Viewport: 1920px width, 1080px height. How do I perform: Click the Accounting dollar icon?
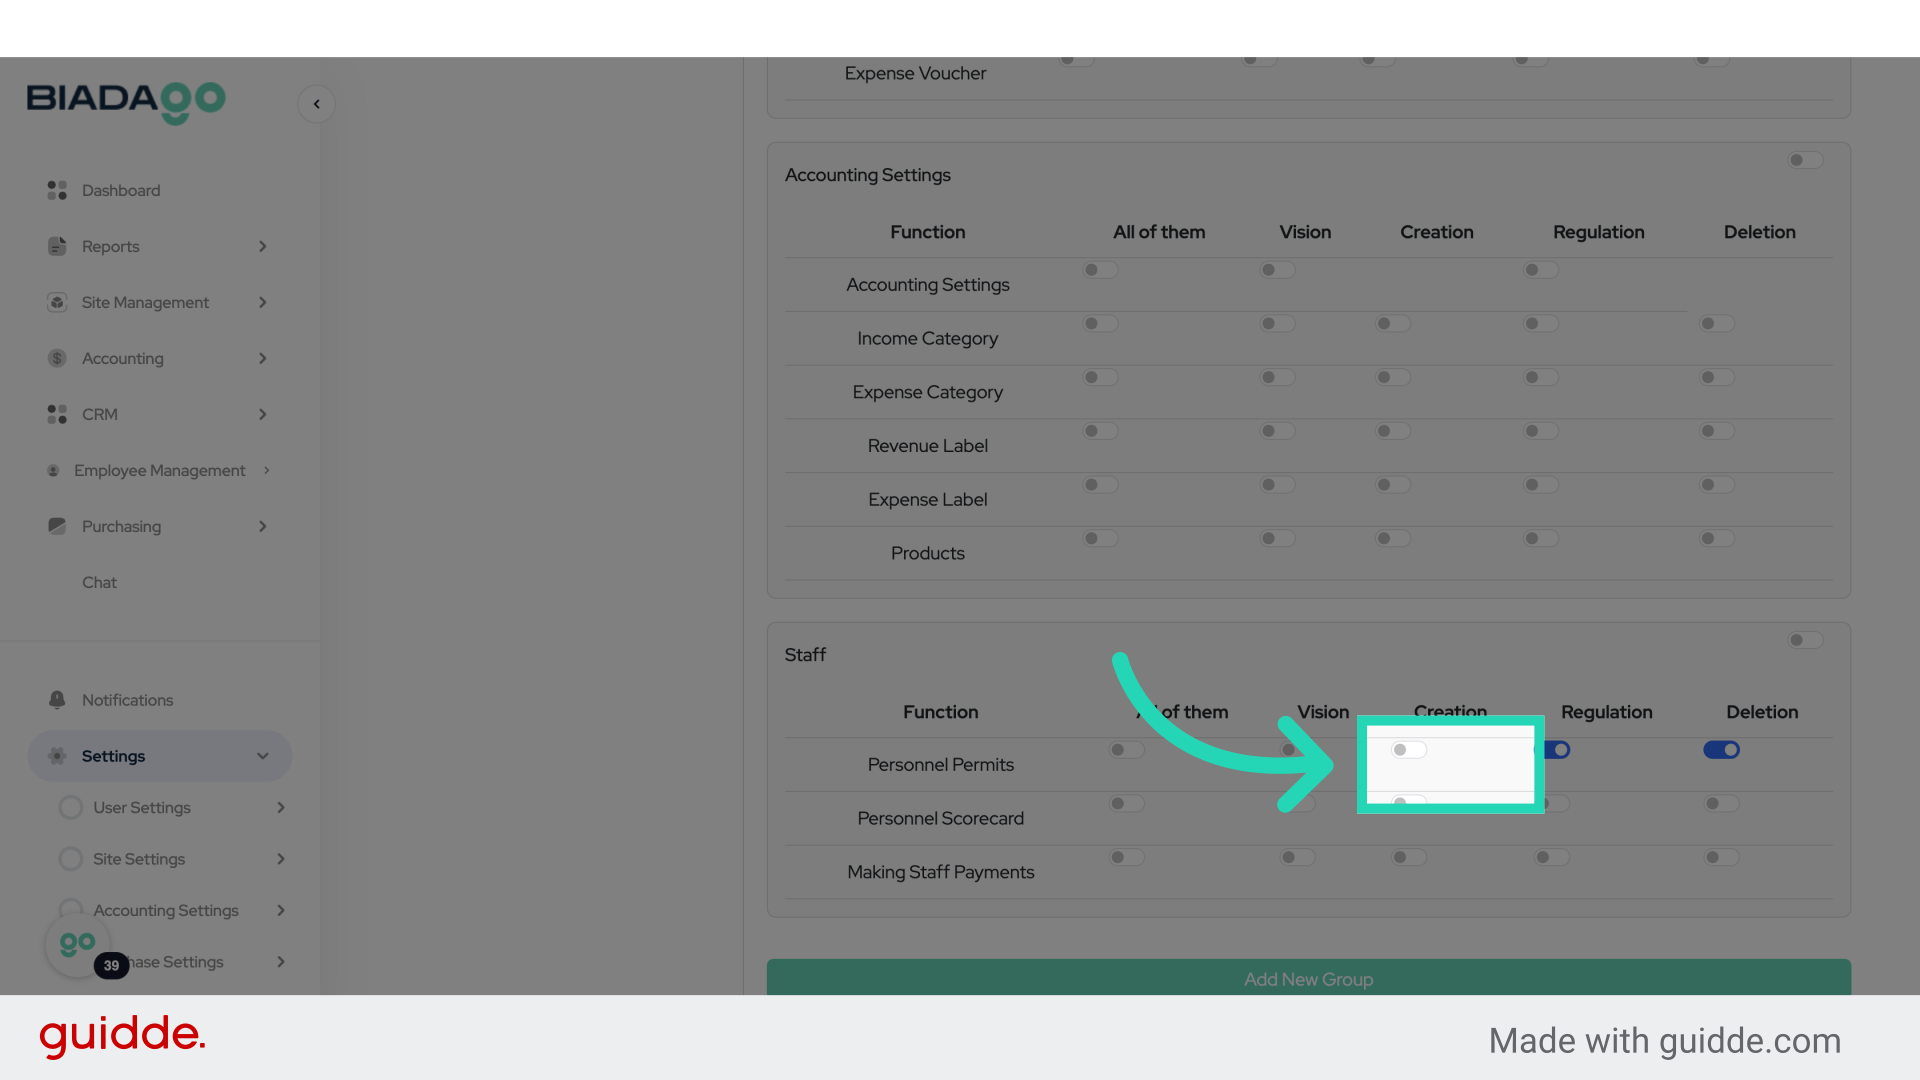coord(57,358)
